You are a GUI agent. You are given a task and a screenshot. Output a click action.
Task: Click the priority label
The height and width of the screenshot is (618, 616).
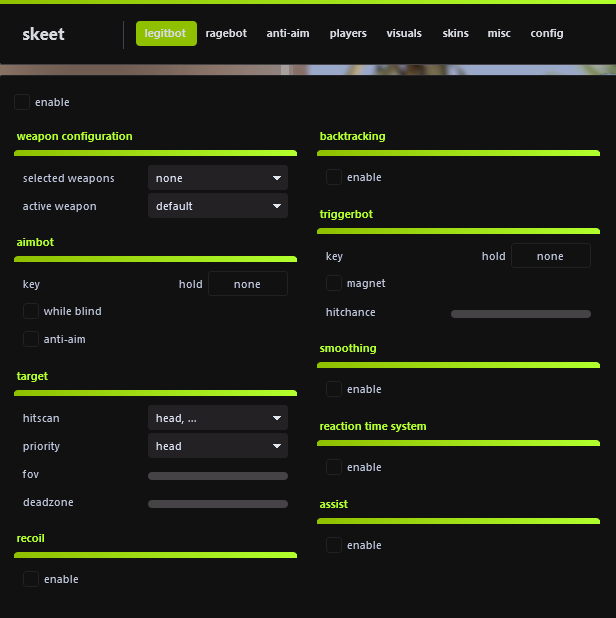pyautogui.click(x=41, y=446)
